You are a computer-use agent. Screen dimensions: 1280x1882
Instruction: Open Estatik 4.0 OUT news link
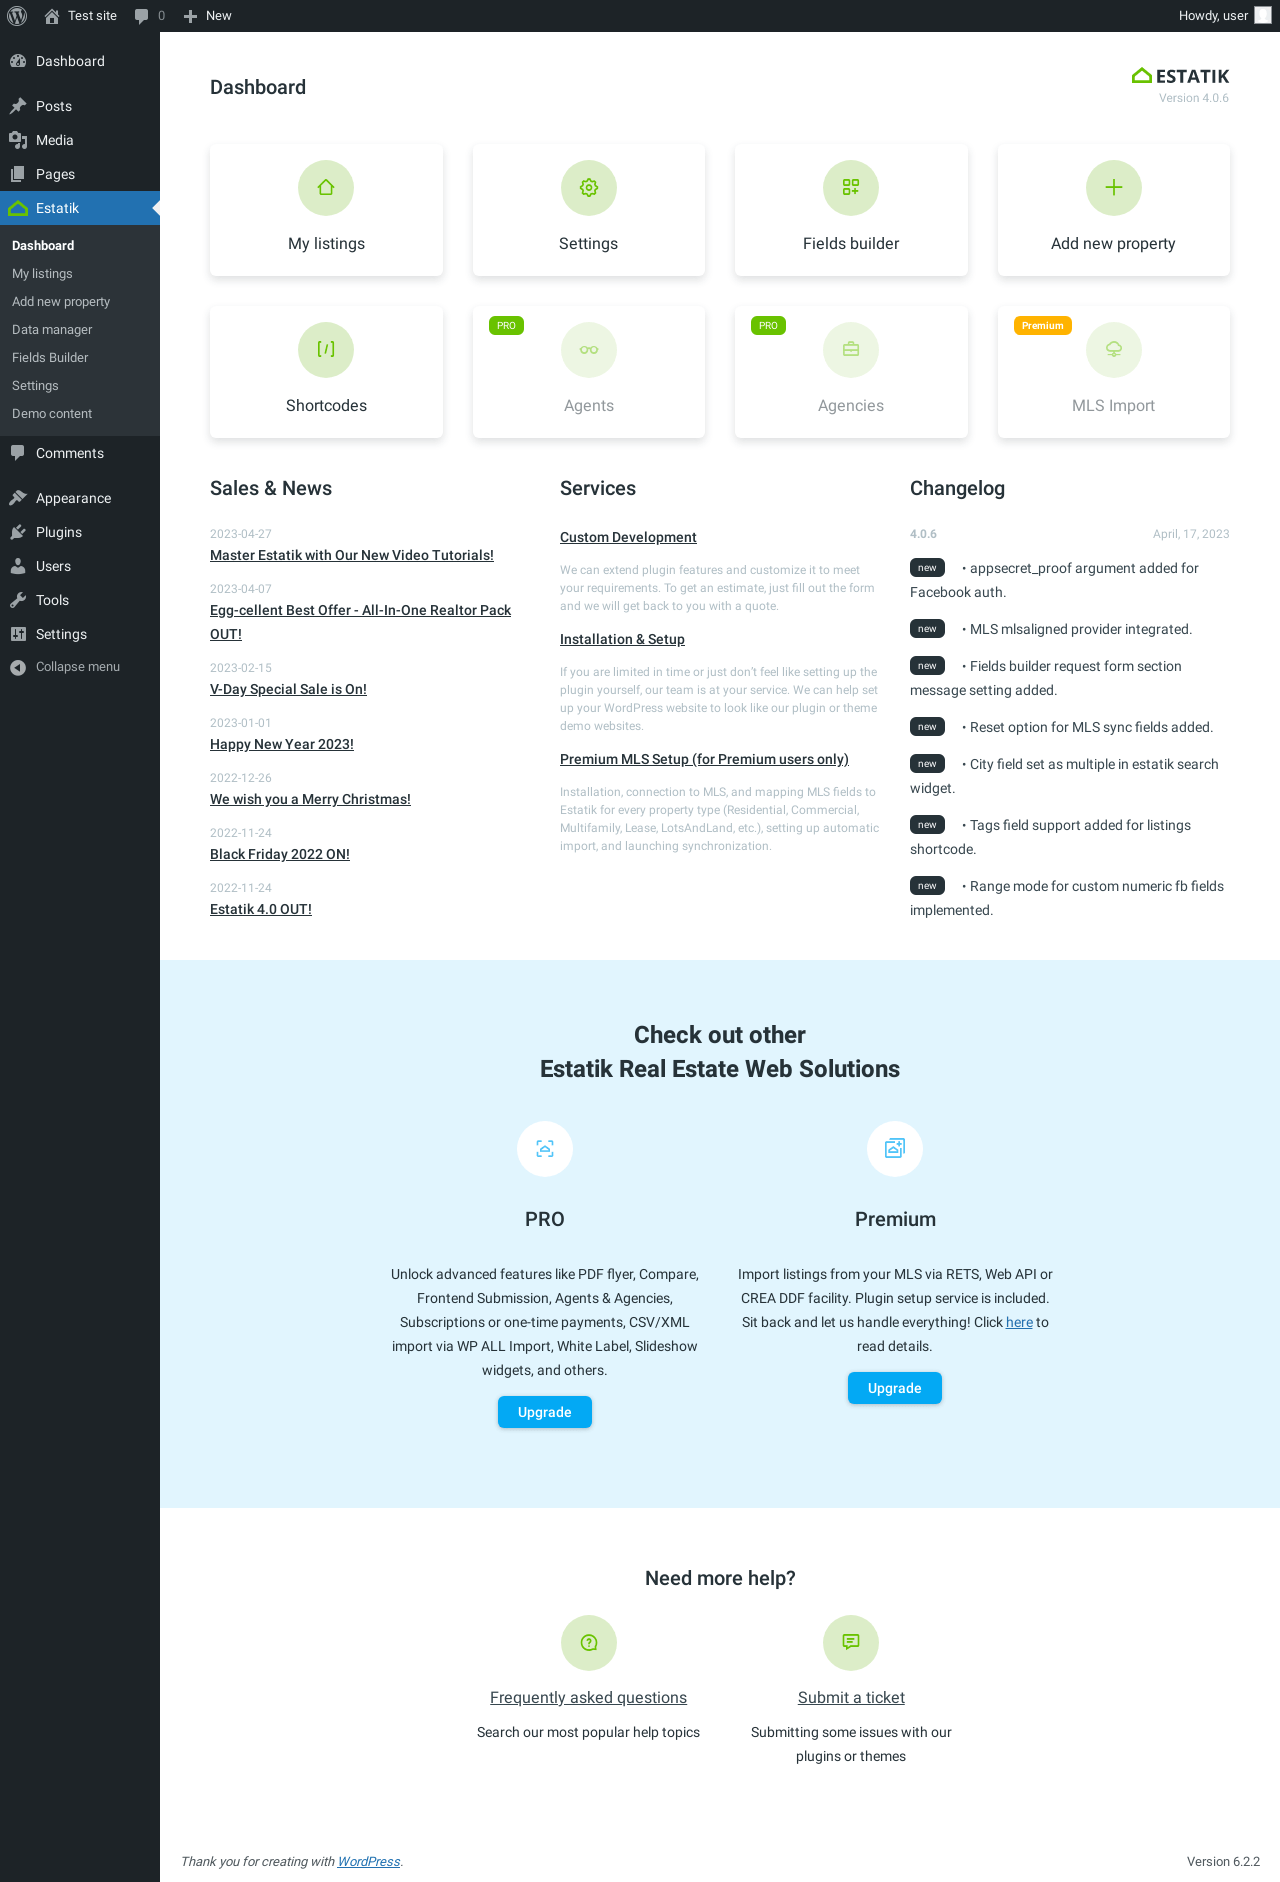(x=261, y=909)
